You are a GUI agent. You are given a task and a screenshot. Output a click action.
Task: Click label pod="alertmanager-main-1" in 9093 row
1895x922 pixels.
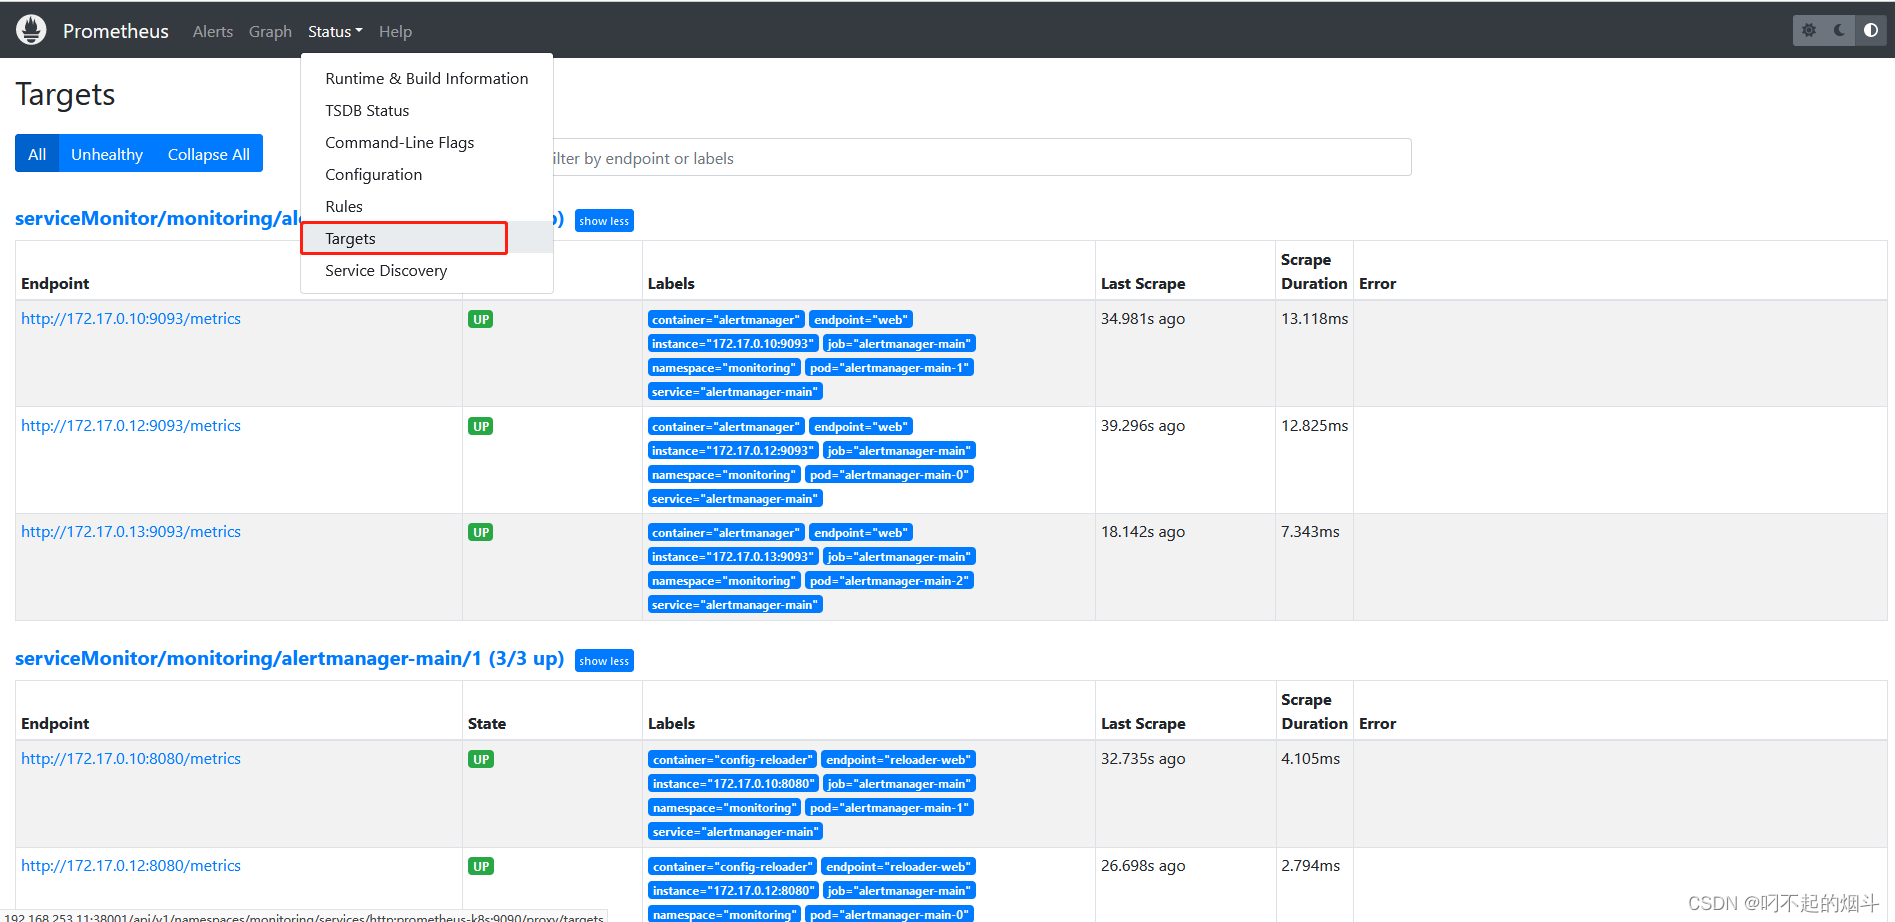889,367
